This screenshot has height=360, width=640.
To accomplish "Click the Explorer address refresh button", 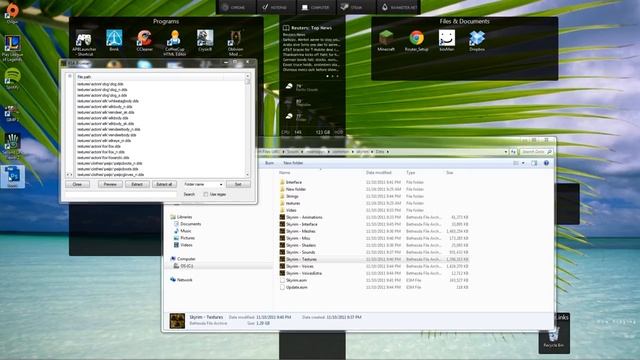I will 513,152.
